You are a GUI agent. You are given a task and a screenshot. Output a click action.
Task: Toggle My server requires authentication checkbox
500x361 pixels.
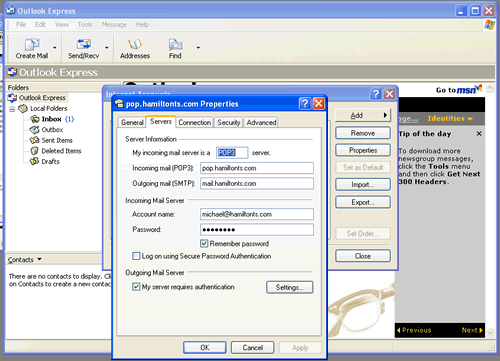point(136,287)
